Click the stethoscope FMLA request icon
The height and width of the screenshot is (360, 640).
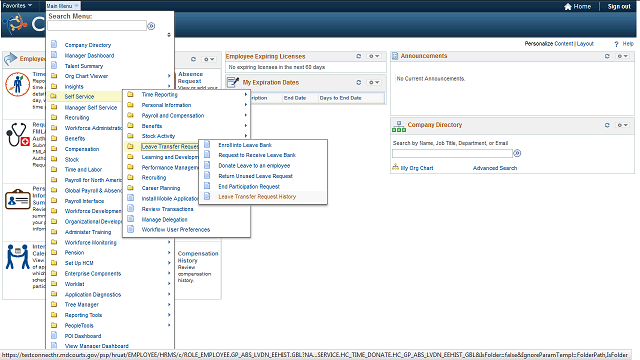click(x=18, y=135)
